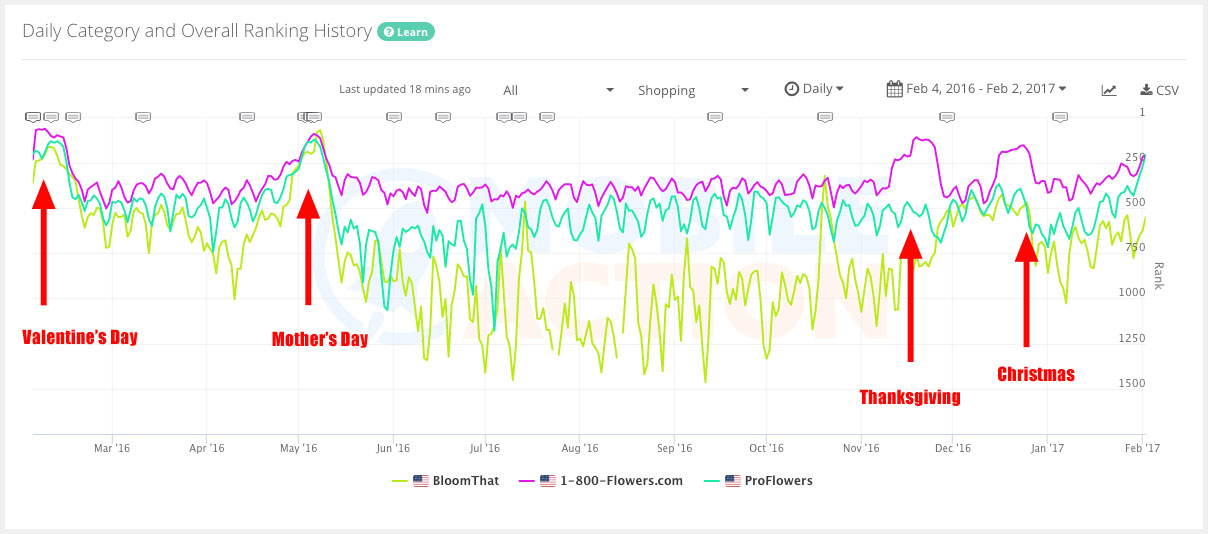Click the green Learn help button
This screenshot has width=1208, height=534.
[x=405, y=32]
